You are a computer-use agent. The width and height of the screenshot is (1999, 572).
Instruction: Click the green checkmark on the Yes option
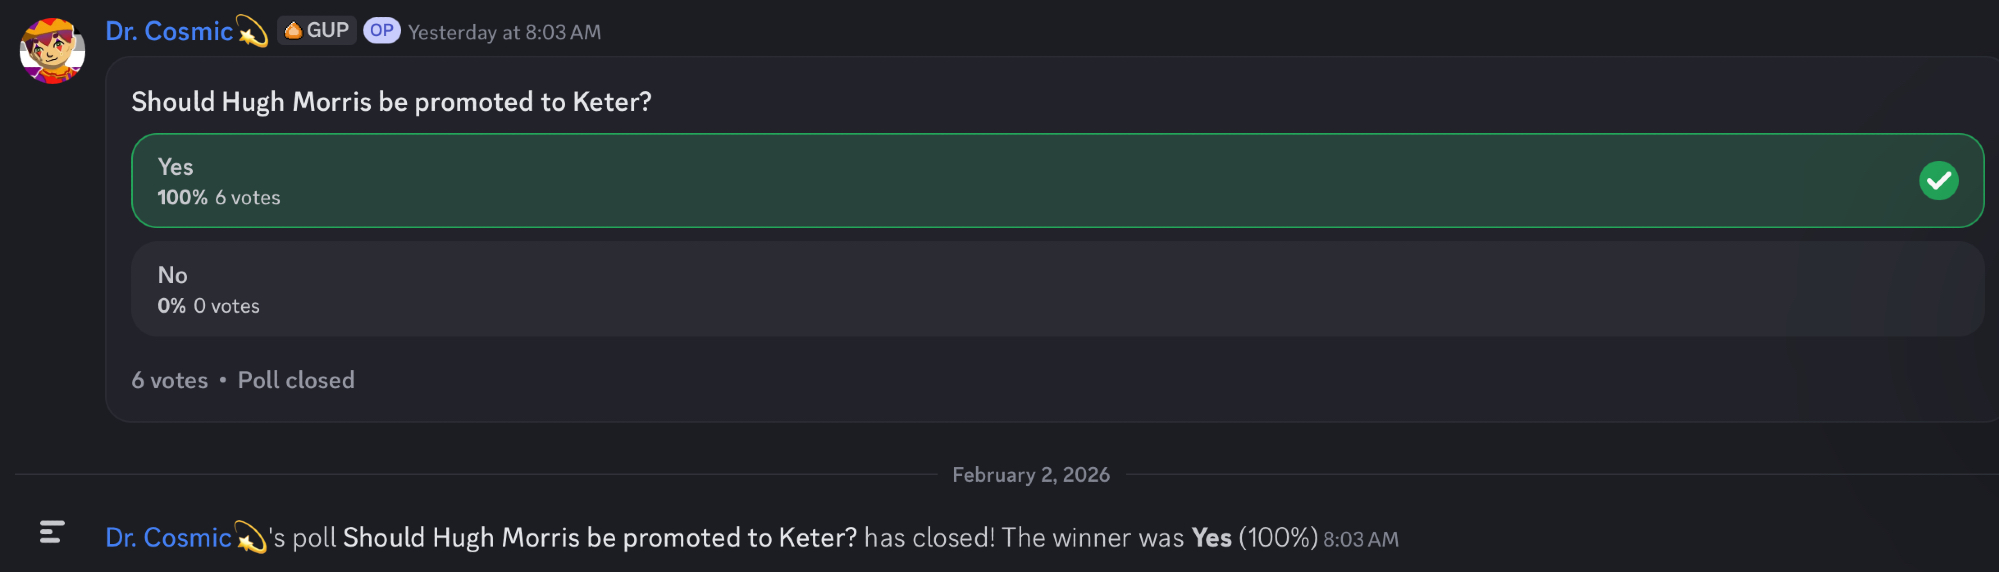click(x=1938, y=181)
